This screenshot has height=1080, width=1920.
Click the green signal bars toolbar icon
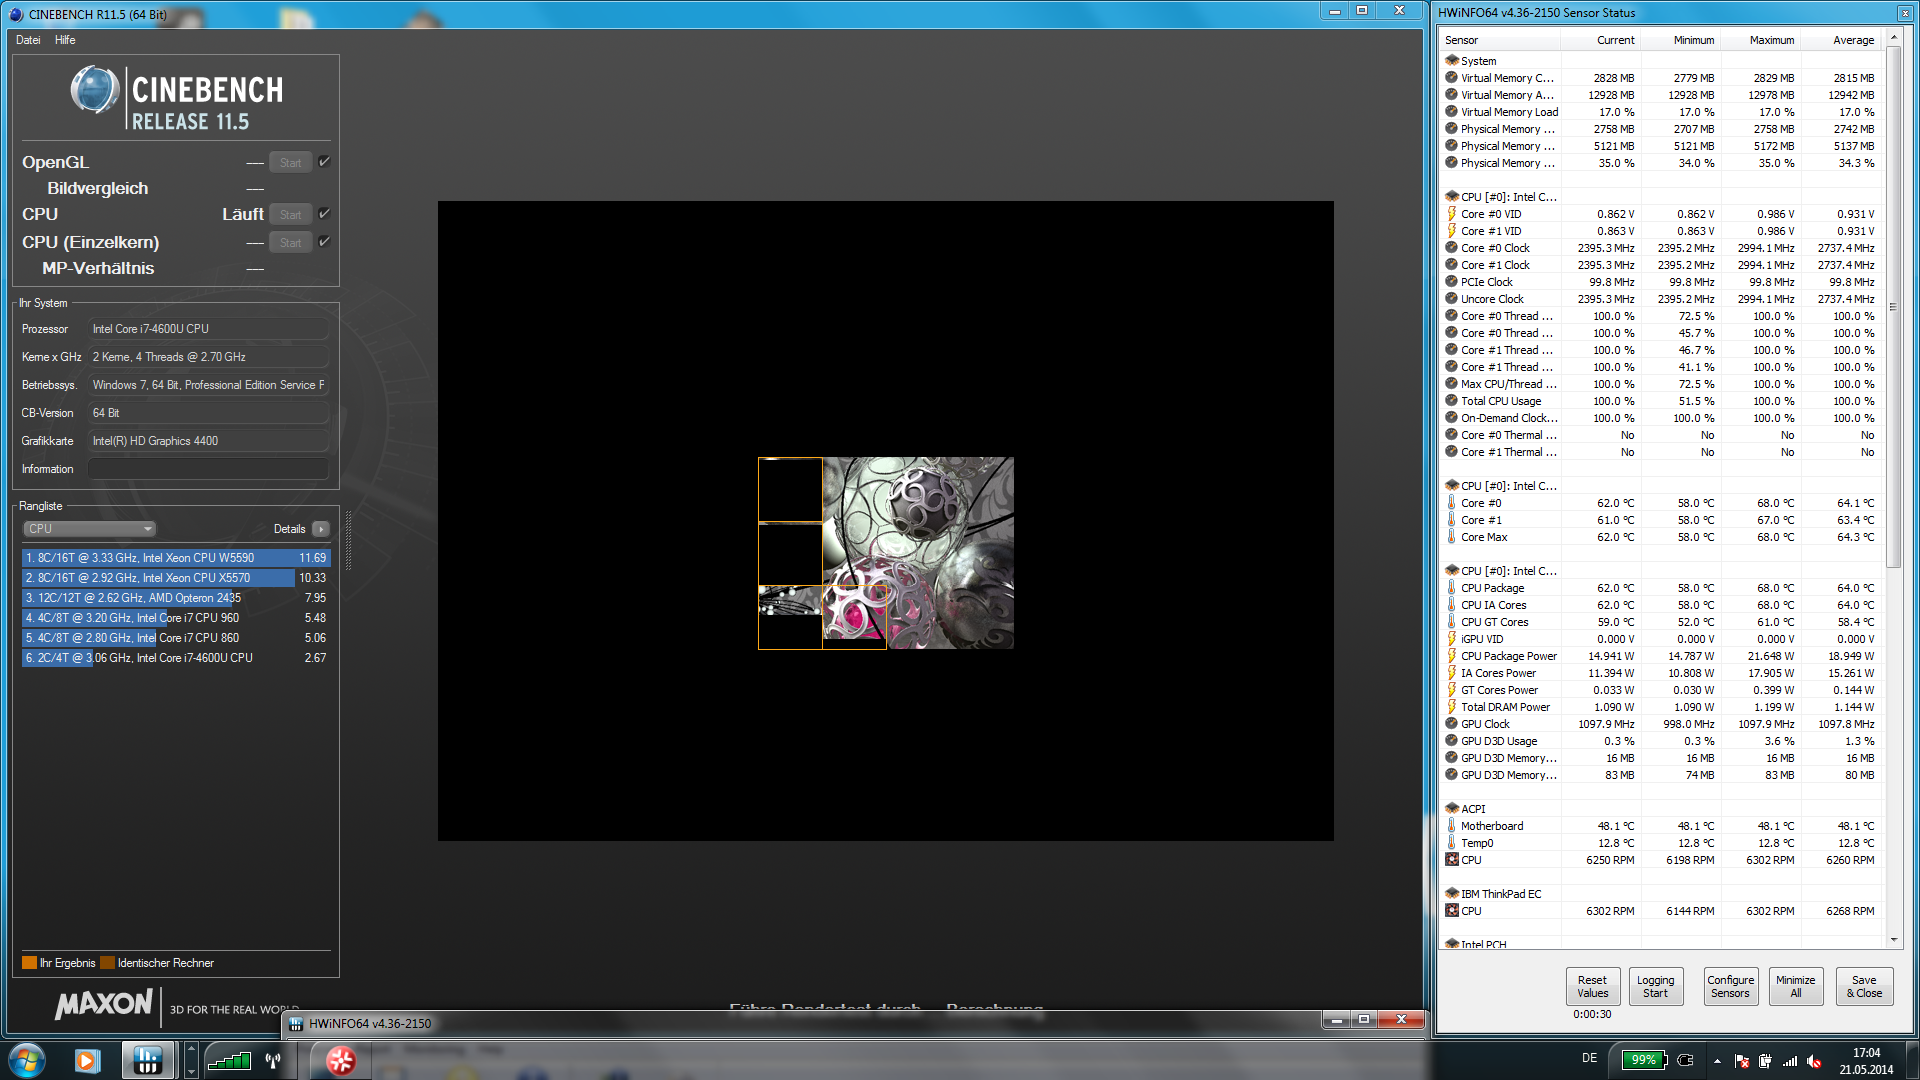229,1060
